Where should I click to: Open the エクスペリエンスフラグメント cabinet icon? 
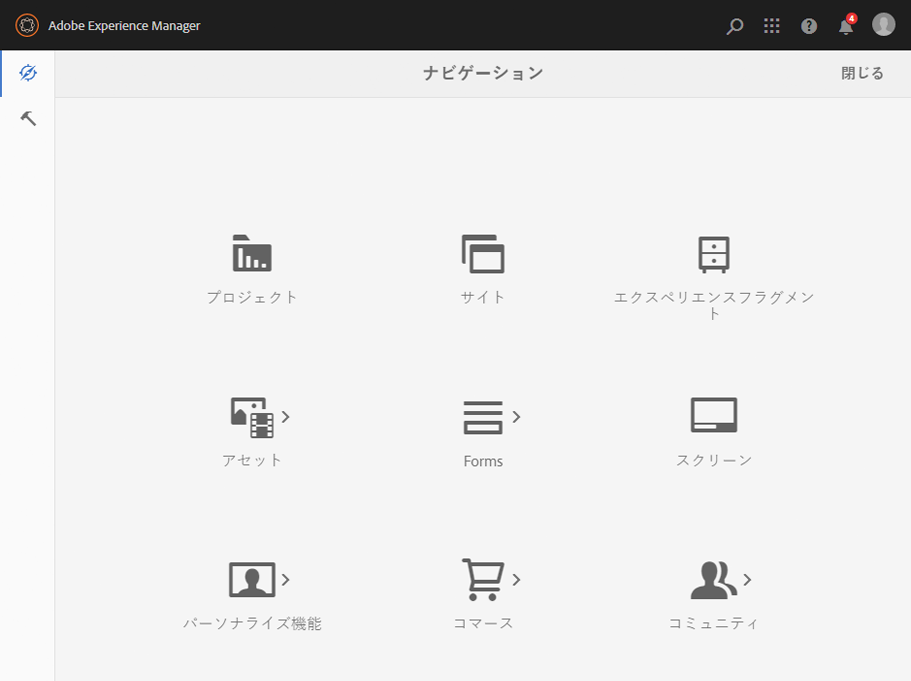[x=713, y=255]
